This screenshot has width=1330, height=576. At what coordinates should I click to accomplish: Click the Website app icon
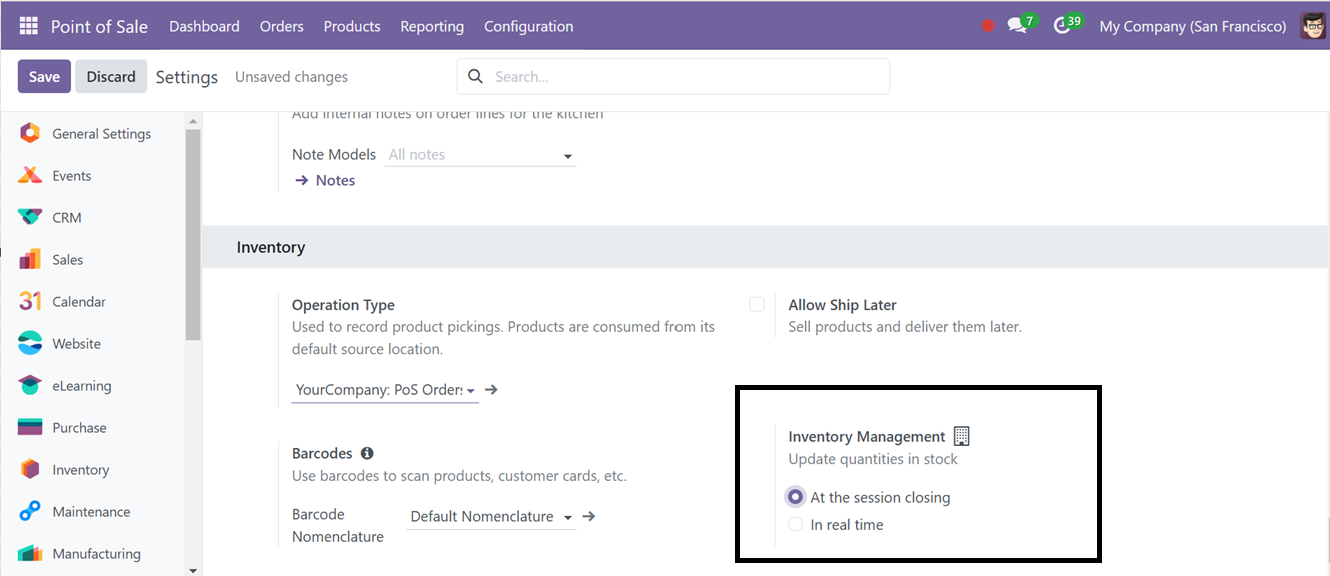click(x=30, y=343)
